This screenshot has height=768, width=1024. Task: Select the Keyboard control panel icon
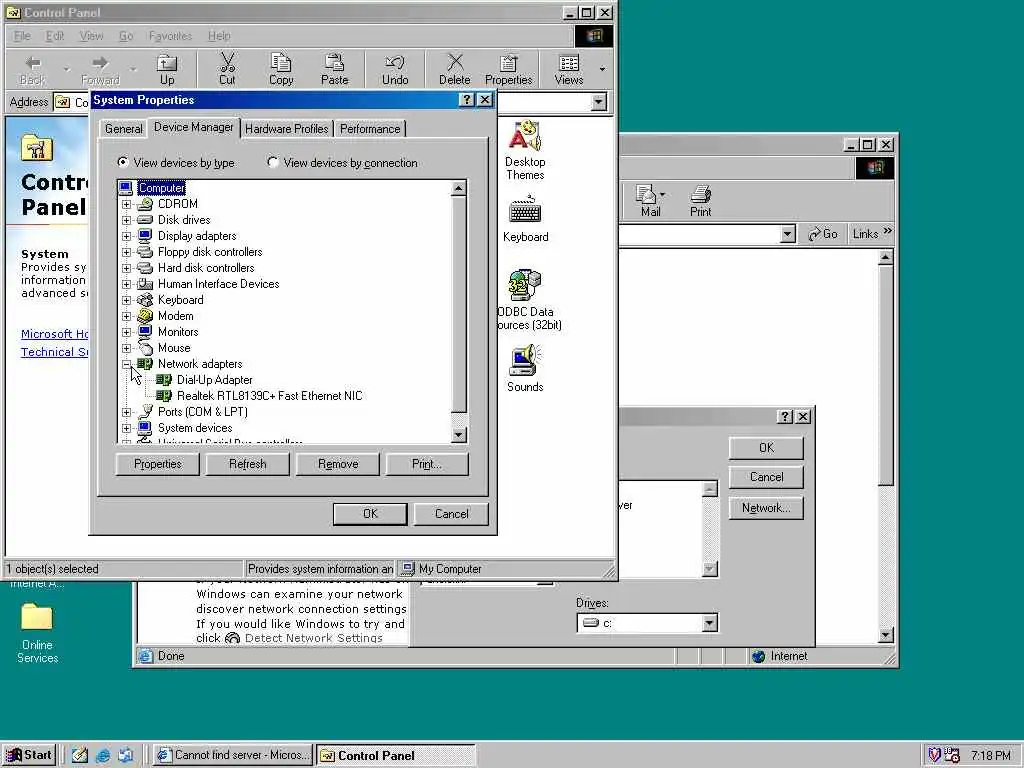coord(525,219)
